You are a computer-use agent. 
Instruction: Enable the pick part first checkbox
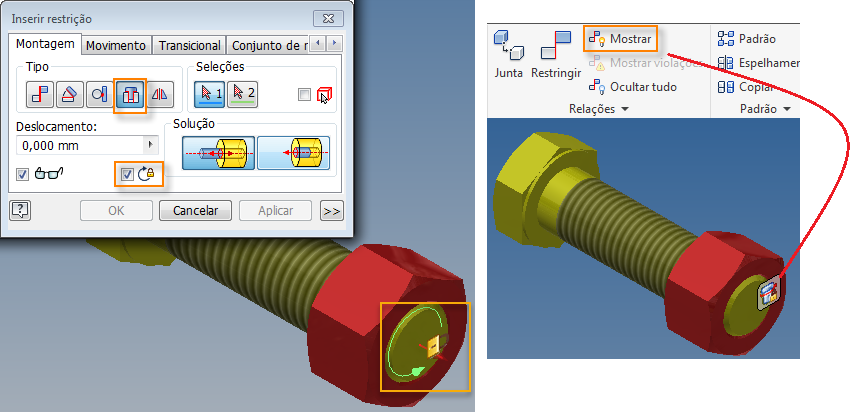click(304, 95)
